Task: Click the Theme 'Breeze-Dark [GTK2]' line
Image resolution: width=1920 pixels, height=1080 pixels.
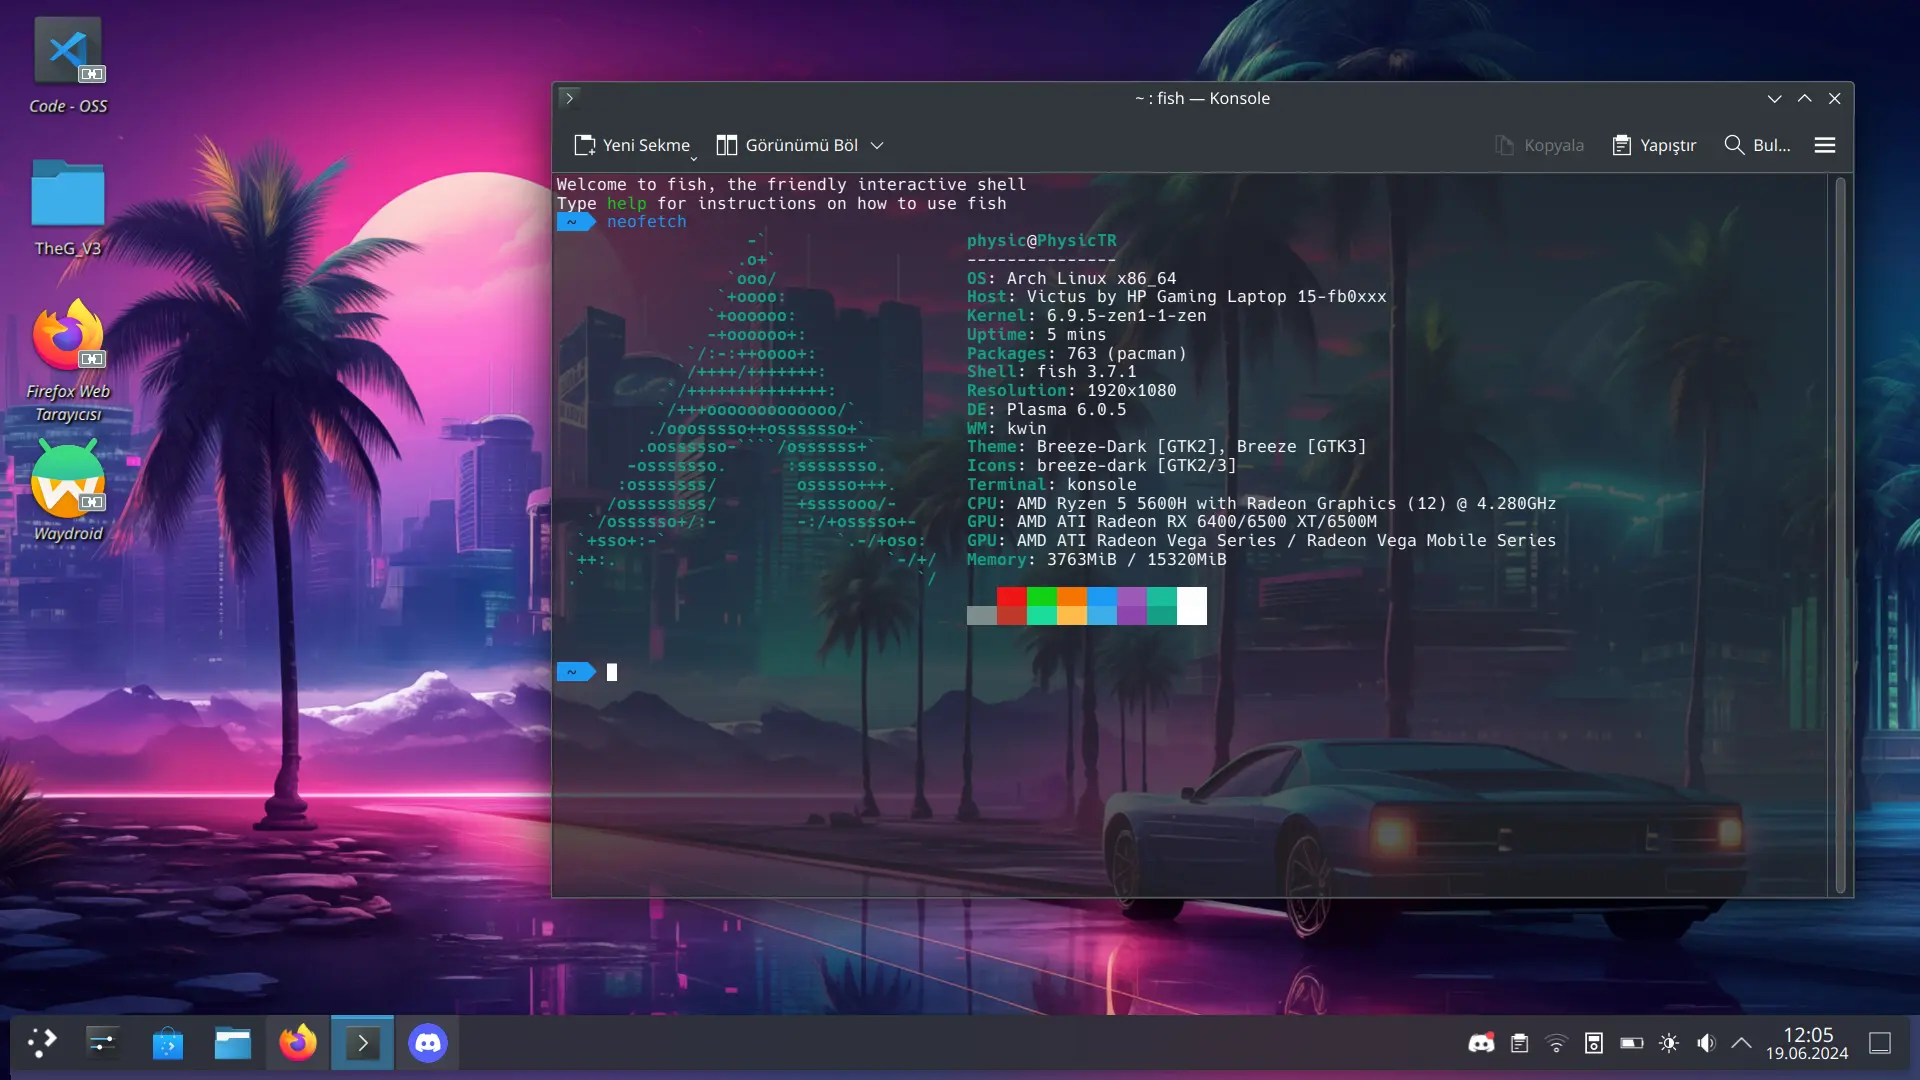Action: 1166,446
